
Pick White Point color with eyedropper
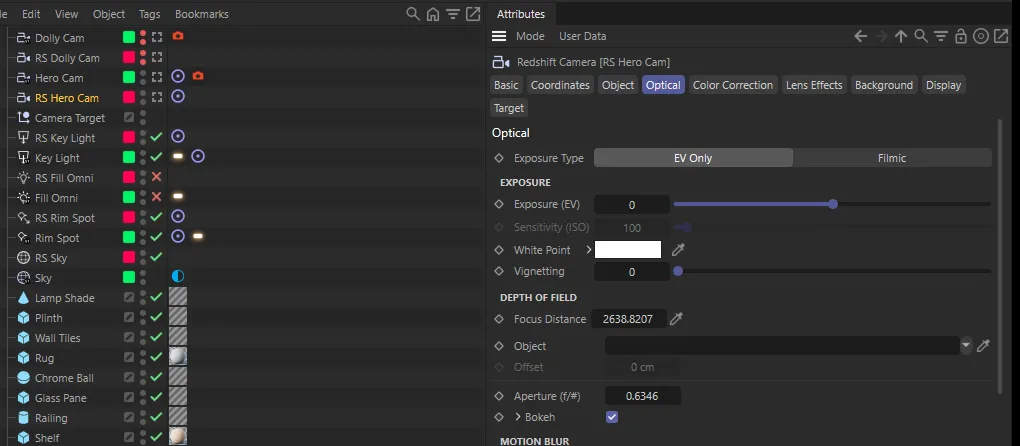678,250
